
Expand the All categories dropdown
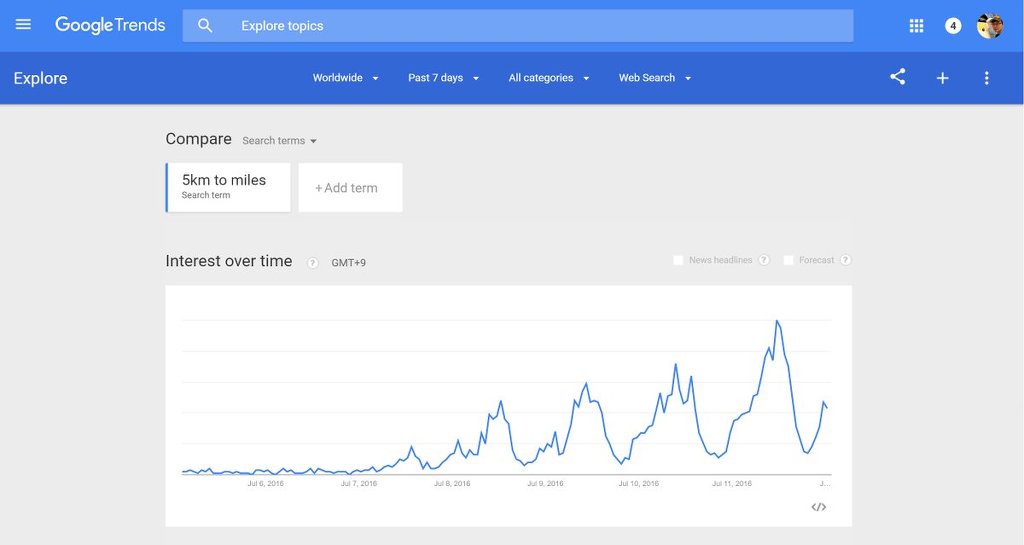tap(549, 78)
